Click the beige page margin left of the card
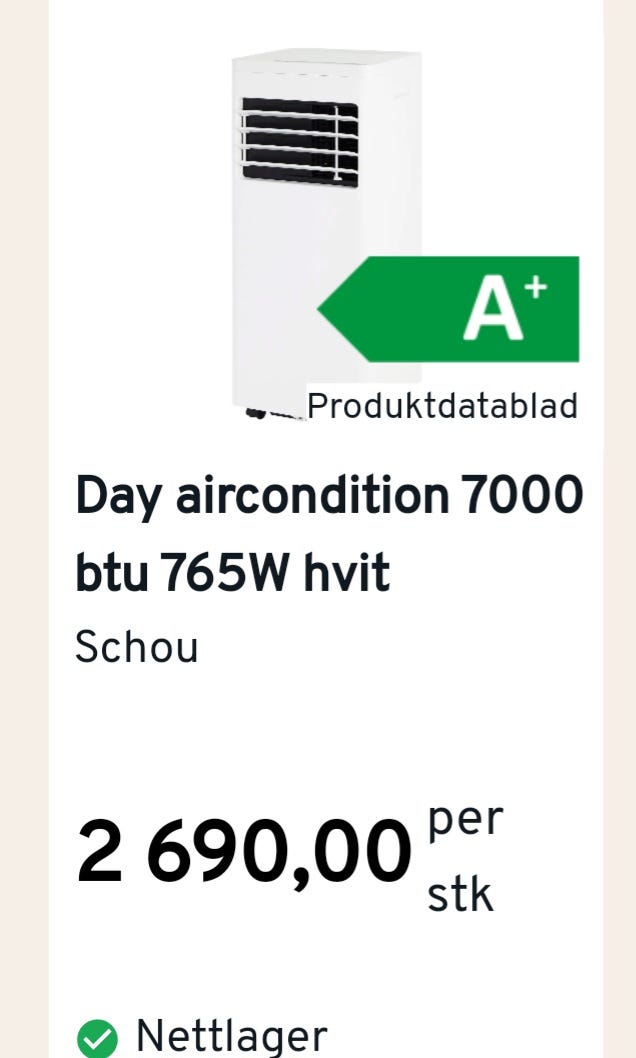Image resolution: width=636 pixels, height=1058 pixels. pos(23,500)
